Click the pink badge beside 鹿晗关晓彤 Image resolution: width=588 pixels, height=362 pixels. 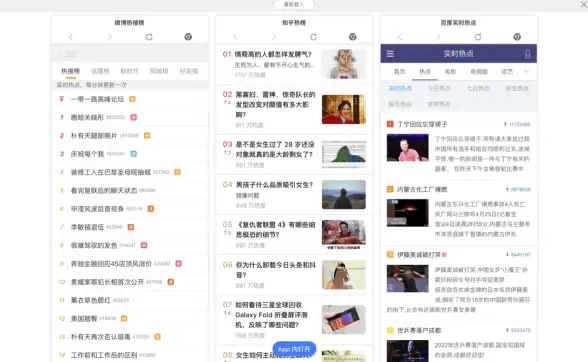(134, 117)
